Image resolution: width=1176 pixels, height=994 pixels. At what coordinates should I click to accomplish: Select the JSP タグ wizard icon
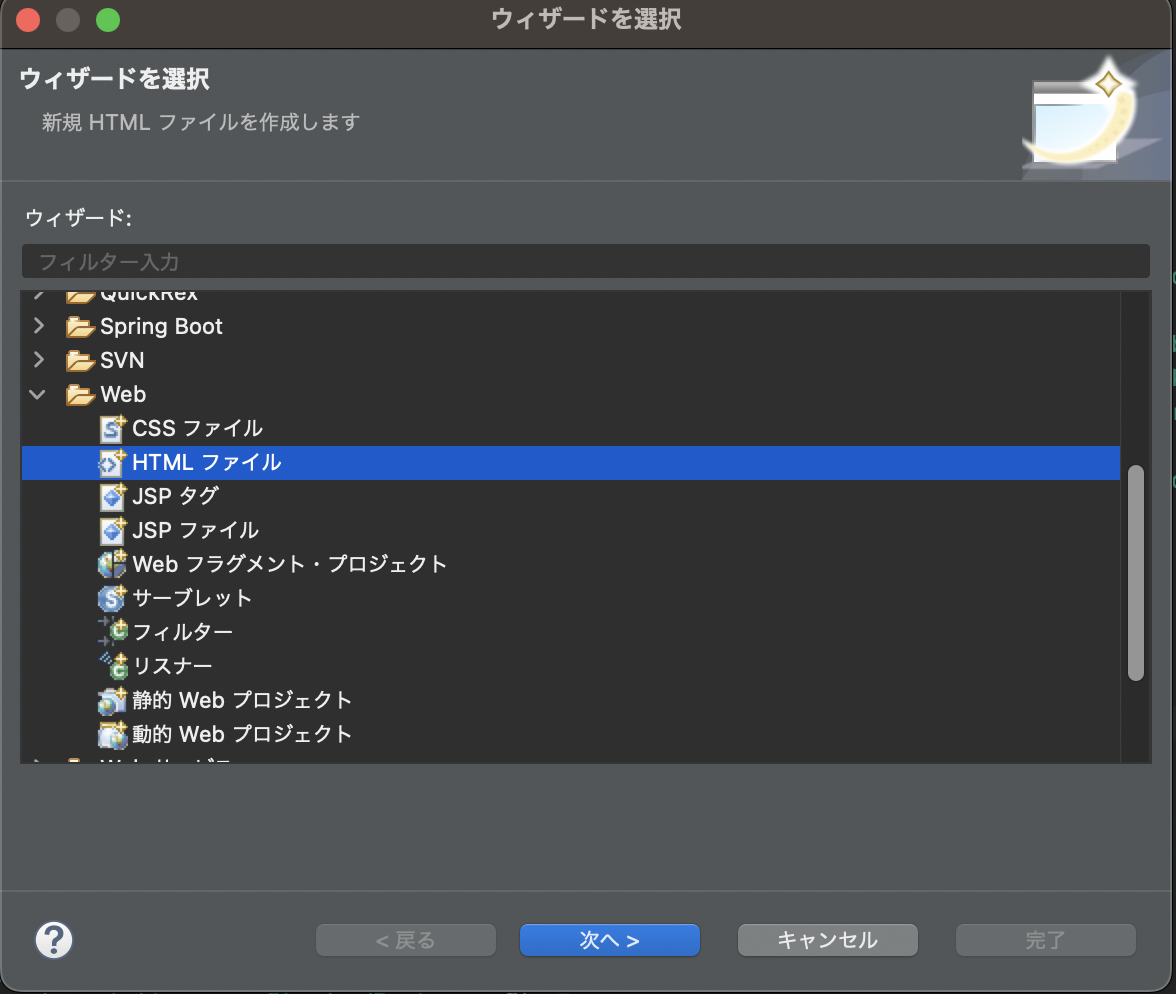coord(111,496)
